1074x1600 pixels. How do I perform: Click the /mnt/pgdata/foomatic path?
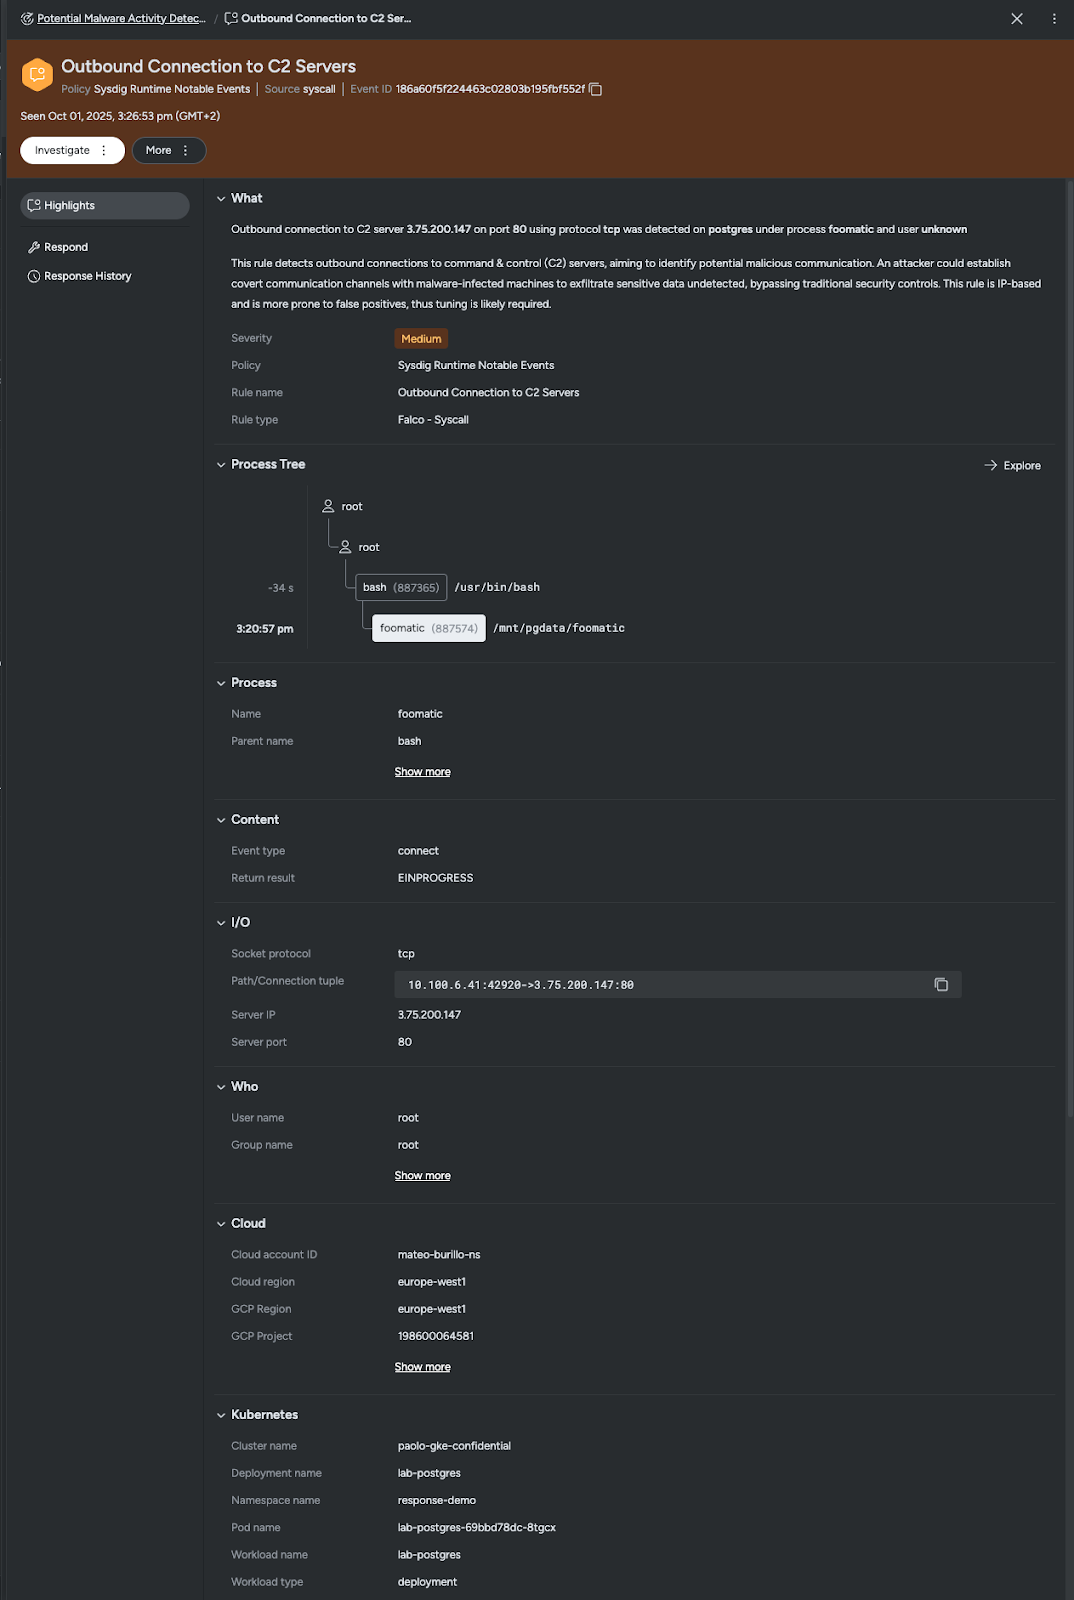tap(559, 628)
